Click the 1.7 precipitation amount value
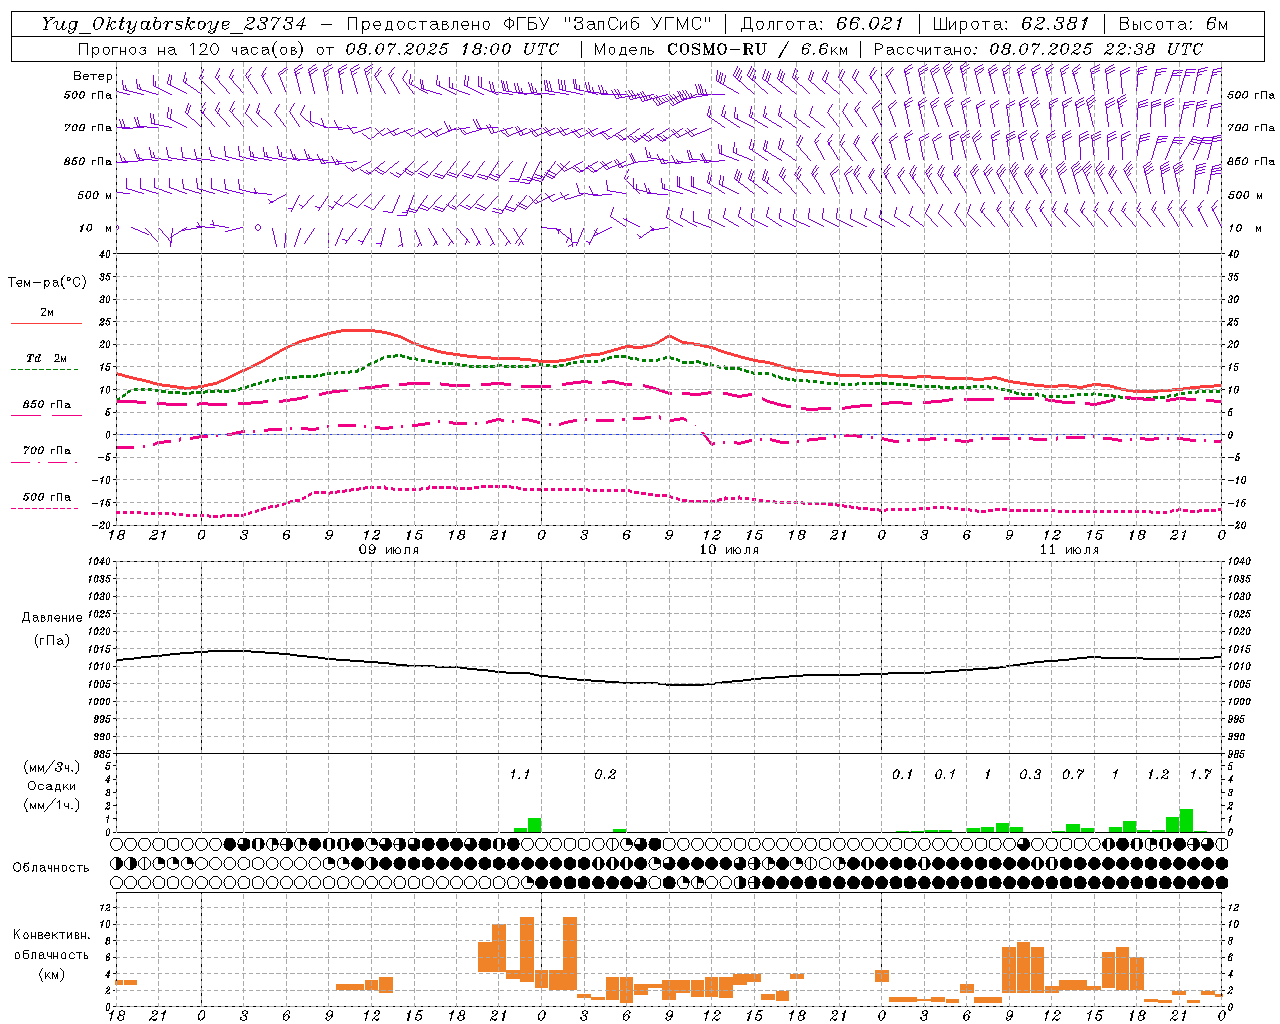 1200,775
